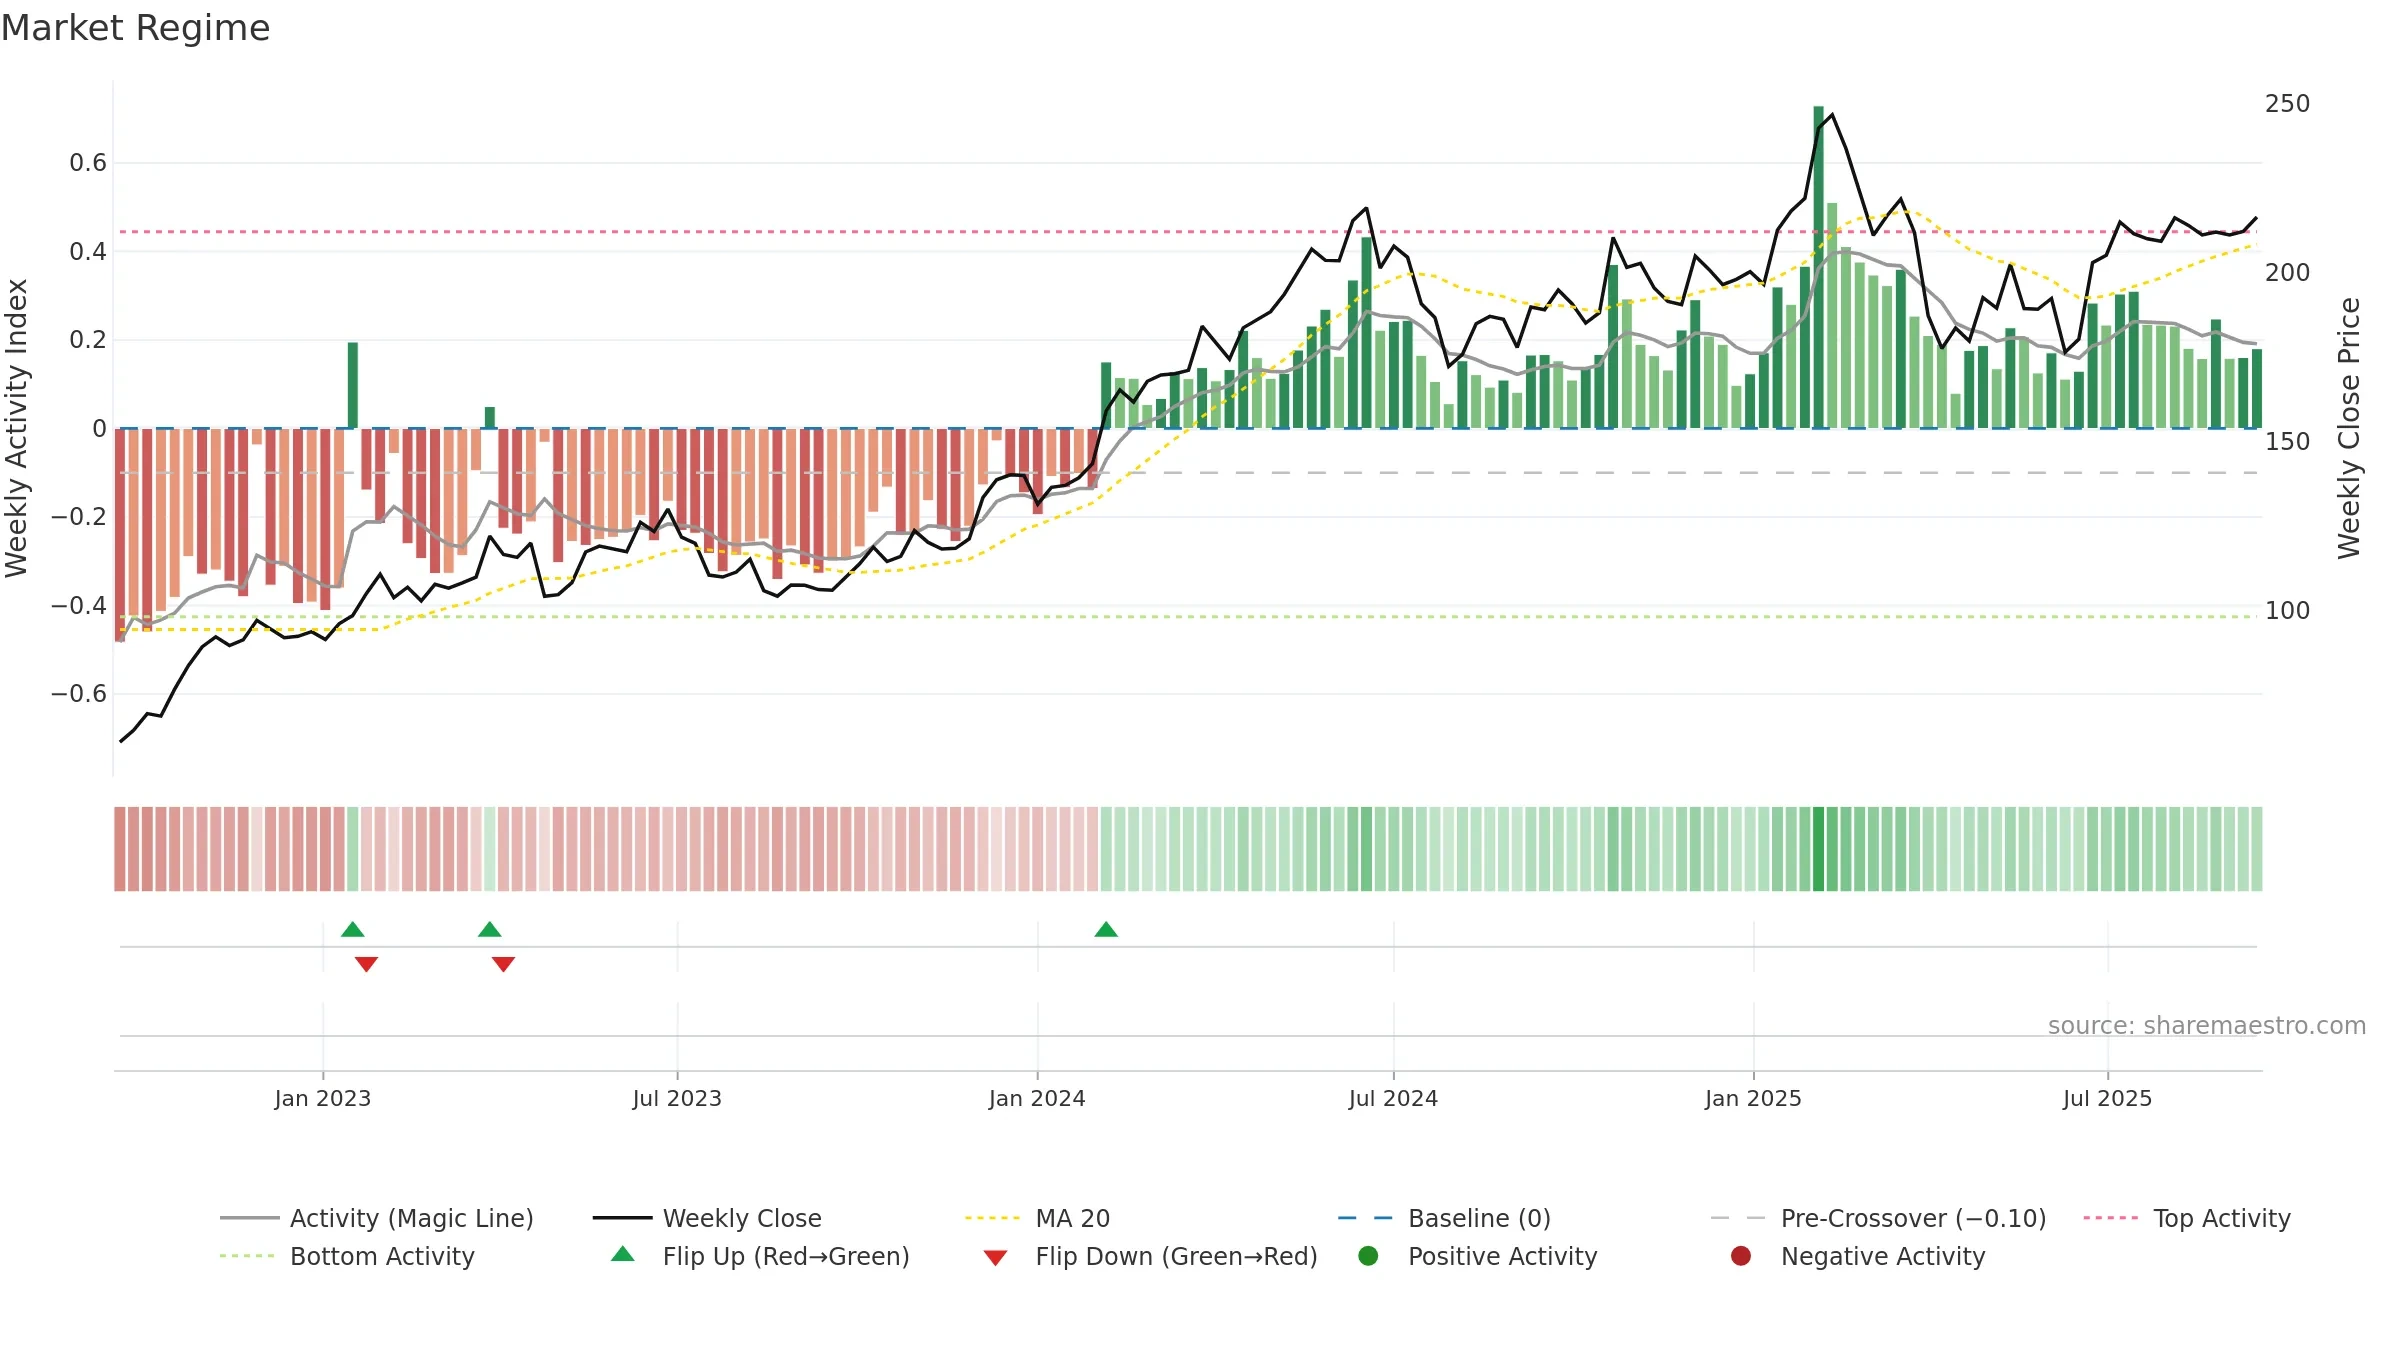The width and height of the screenshot is (2400, 1350).
Task: Click the tallest green activity bar in early 2025
Action: tap(1818, 267)
